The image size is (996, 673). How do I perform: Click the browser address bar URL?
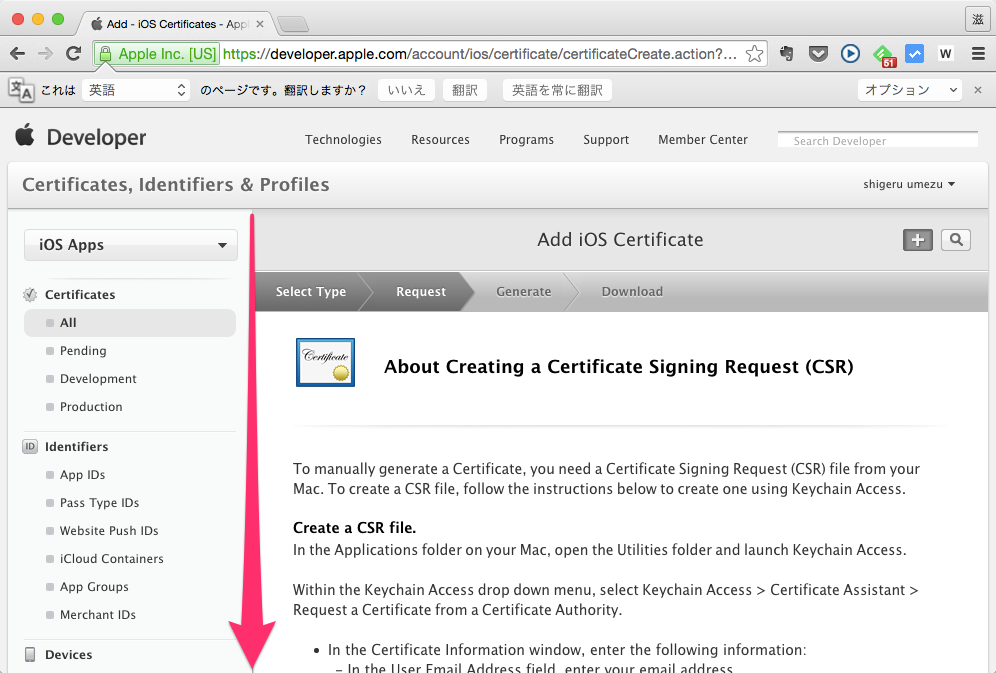pos(480,54)
